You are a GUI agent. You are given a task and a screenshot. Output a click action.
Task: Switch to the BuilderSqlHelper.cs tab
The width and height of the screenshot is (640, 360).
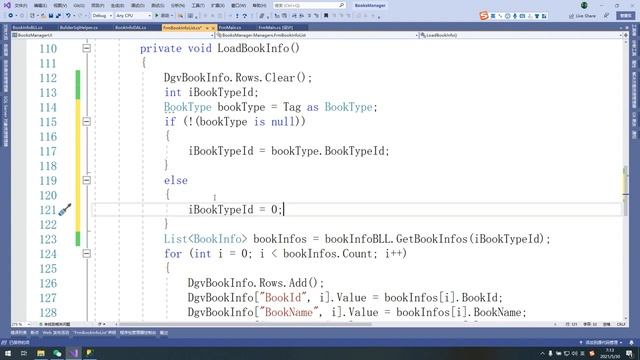tap(79, 28)
